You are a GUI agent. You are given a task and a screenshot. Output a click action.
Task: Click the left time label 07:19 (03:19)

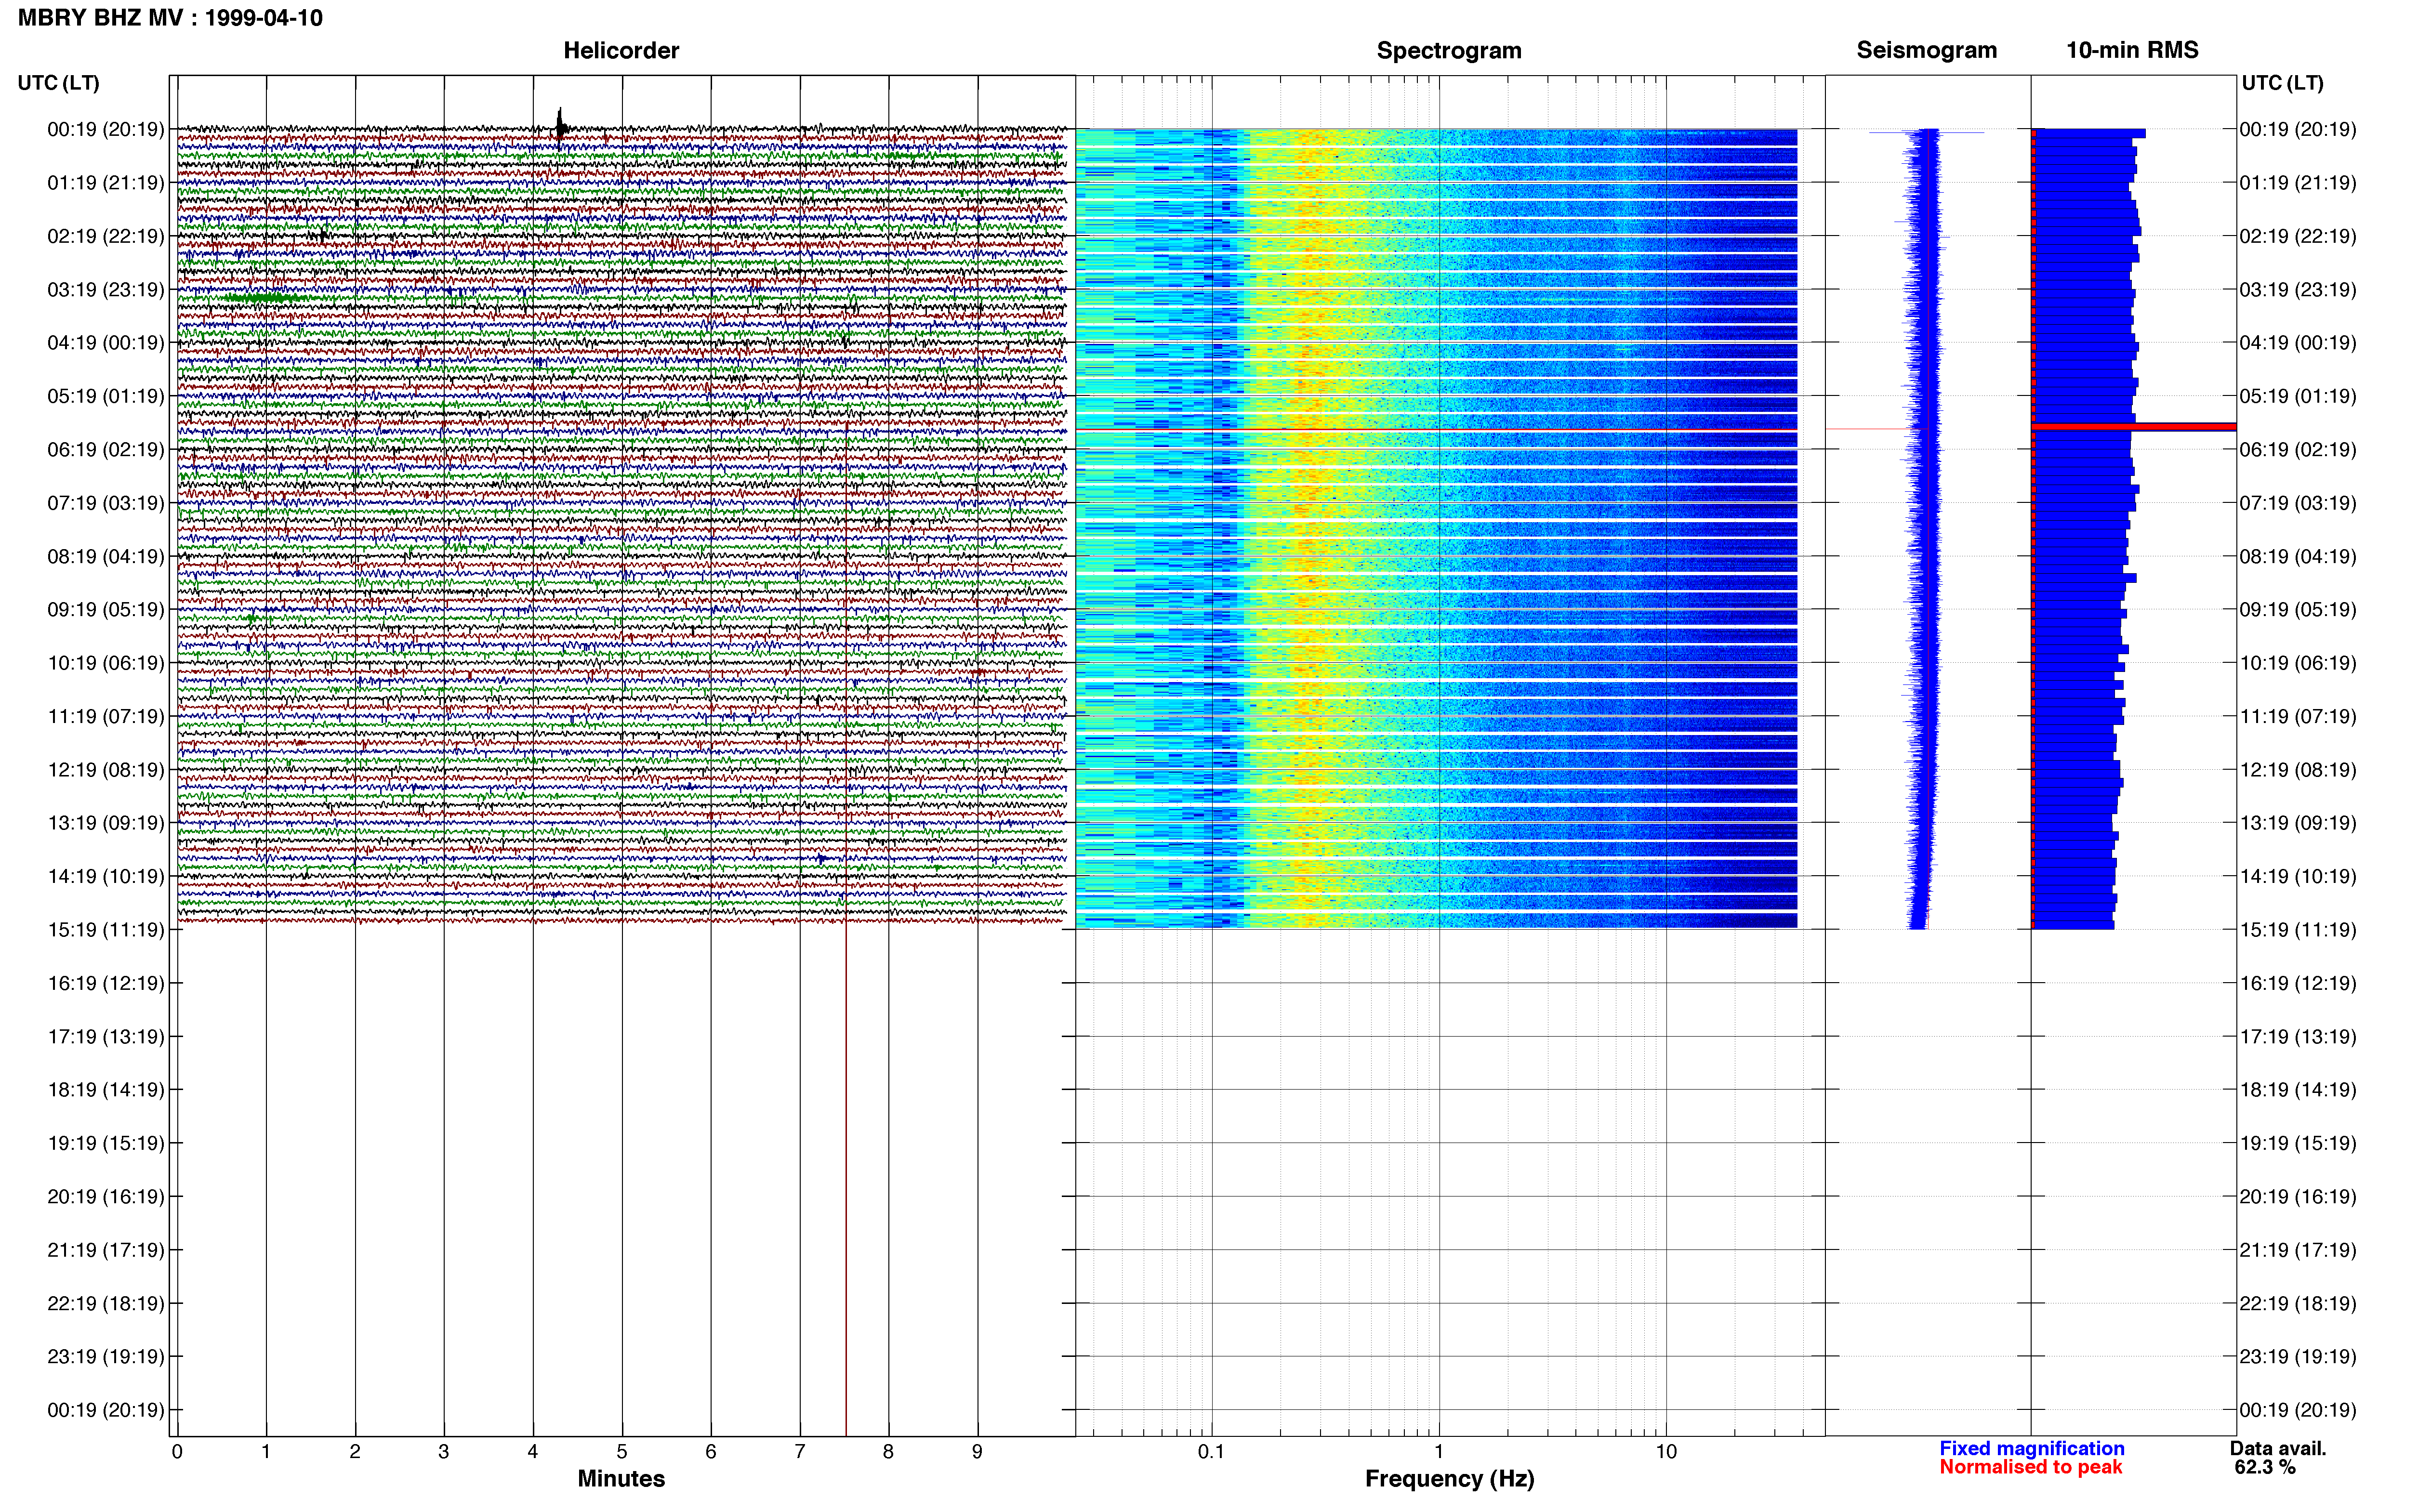(106, 503)
